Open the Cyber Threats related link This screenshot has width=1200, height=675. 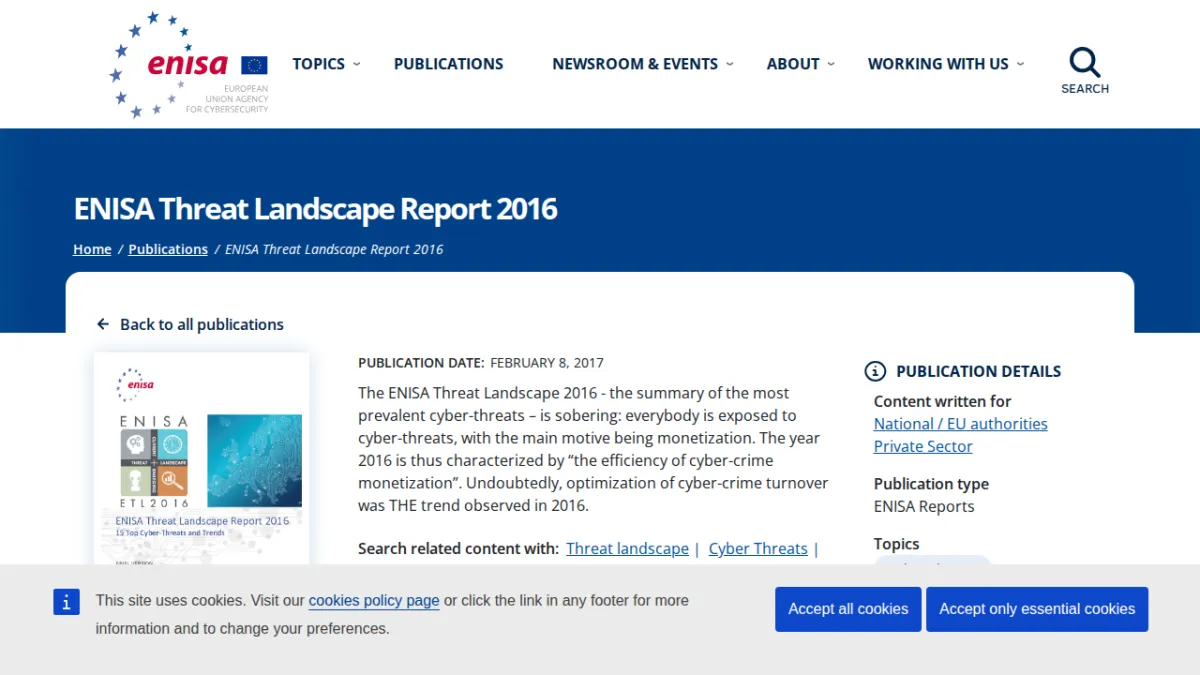[x=758, y=549]
